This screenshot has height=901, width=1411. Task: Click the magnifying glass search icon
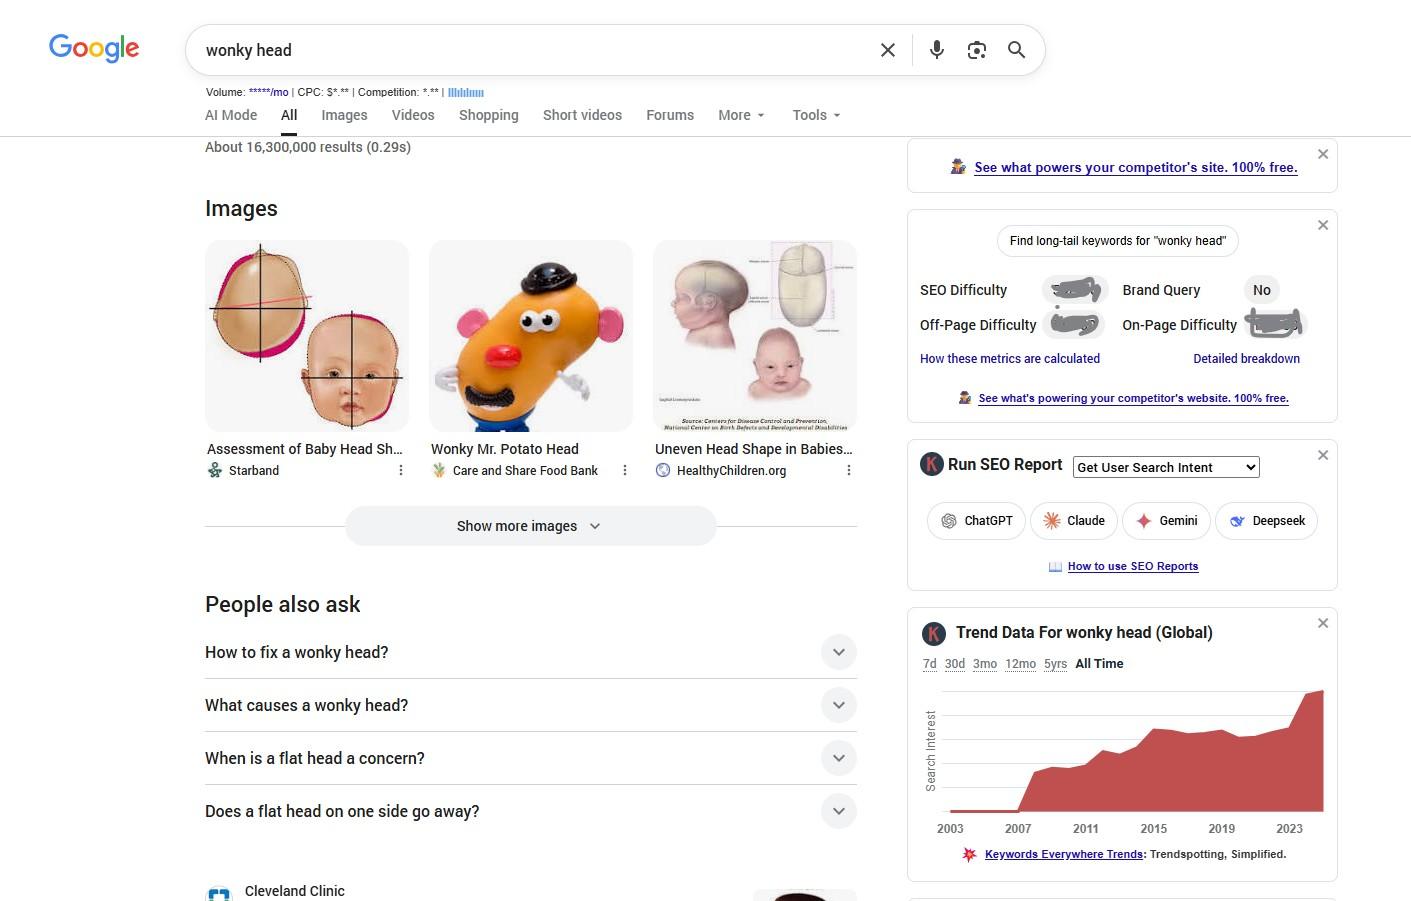(x=1016, y=50)
